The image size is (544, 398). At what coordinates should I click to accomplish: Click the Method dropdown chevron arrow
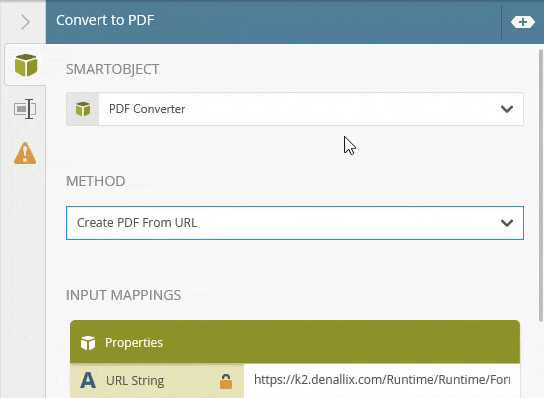click(507, 223)
